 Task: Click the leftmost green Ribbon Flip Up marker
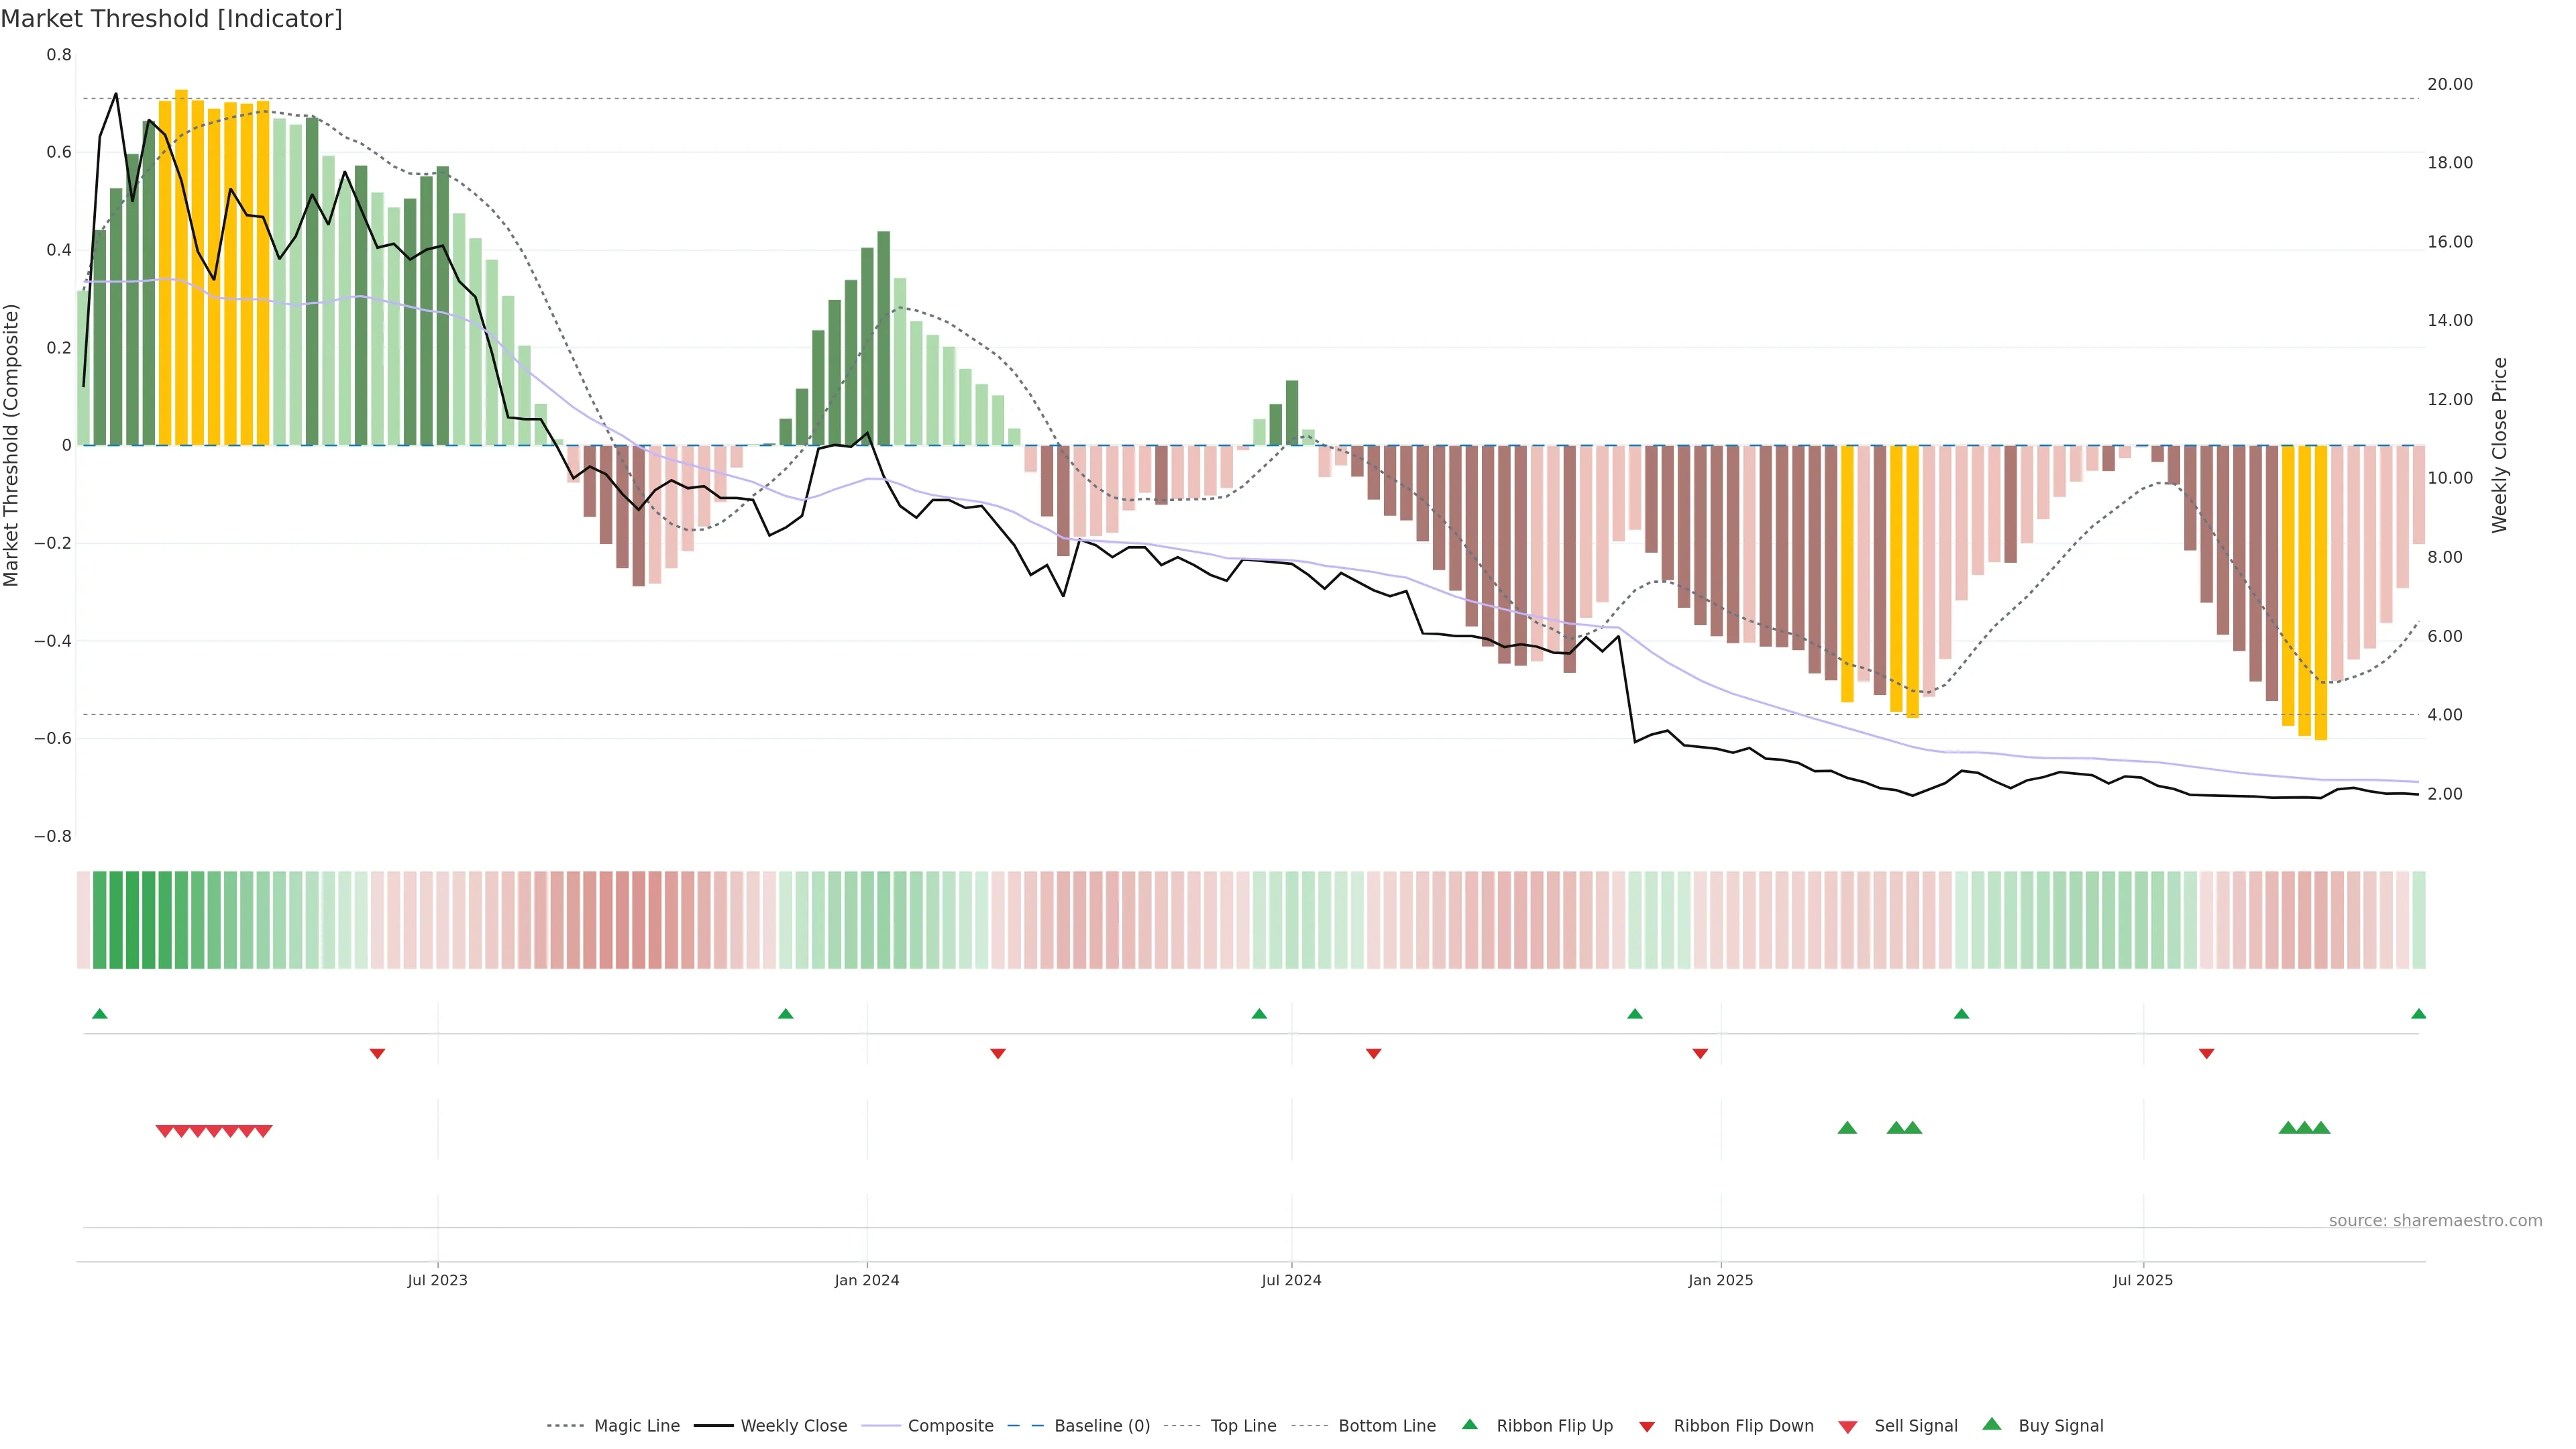pos(100,1014)
